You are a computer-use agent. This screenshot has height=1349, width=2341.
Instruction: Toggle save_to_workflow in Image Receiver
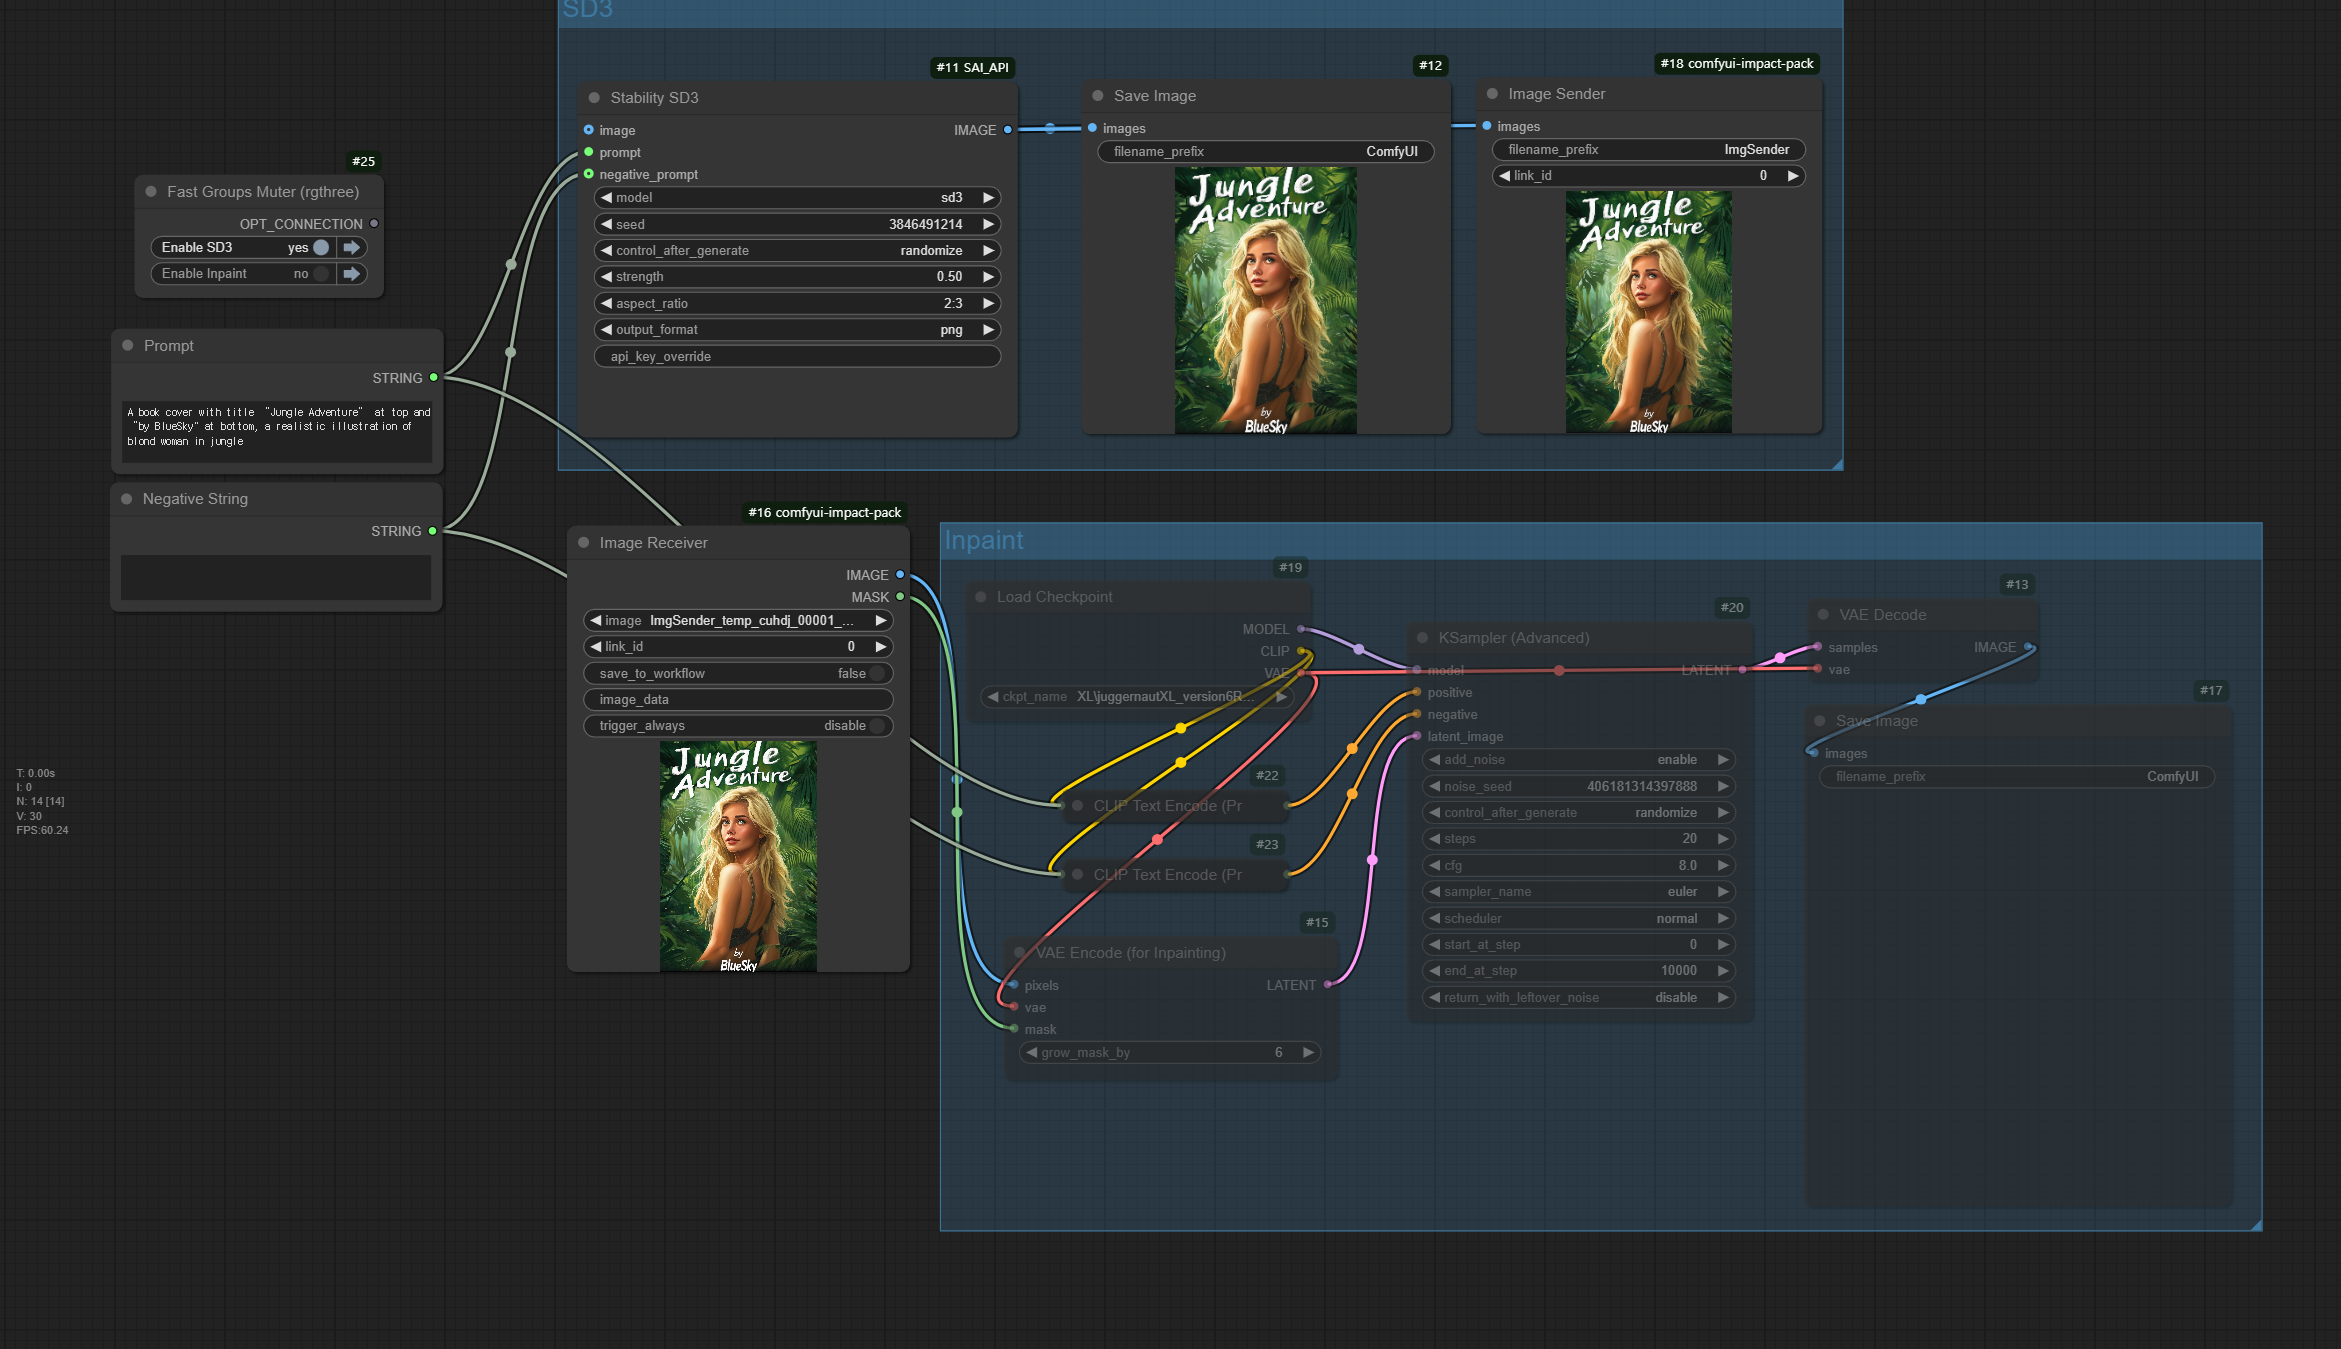(877, 673)
